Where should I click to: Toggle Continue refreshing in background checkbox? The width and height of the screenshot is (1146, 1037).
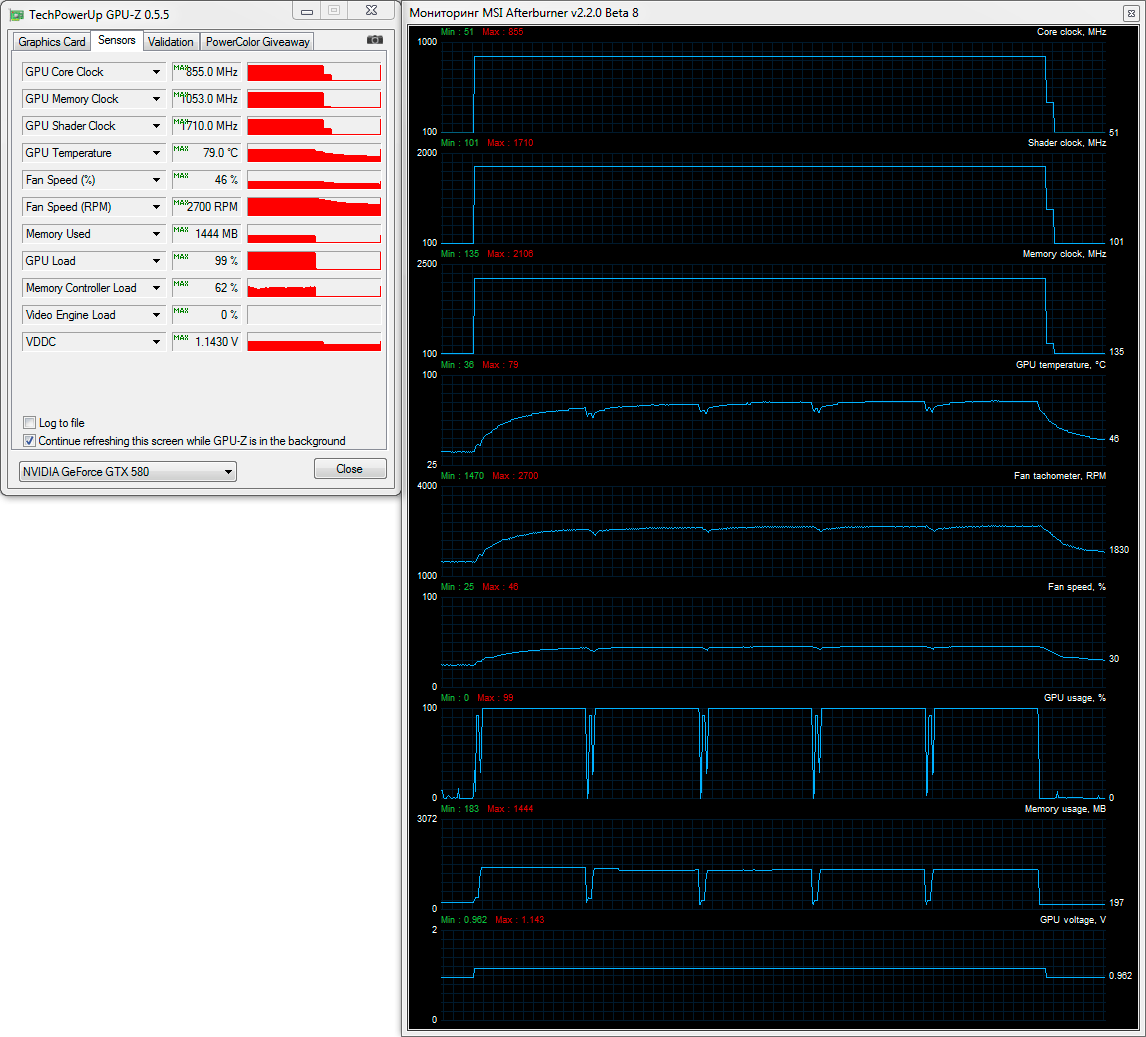point(29,441)
